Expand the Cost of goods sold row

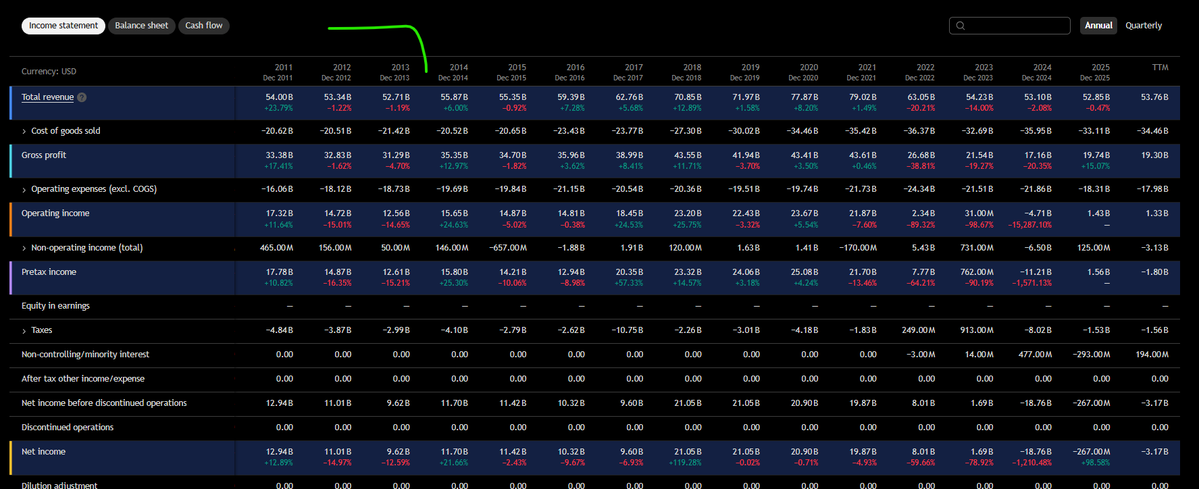[x=24, y=131]
